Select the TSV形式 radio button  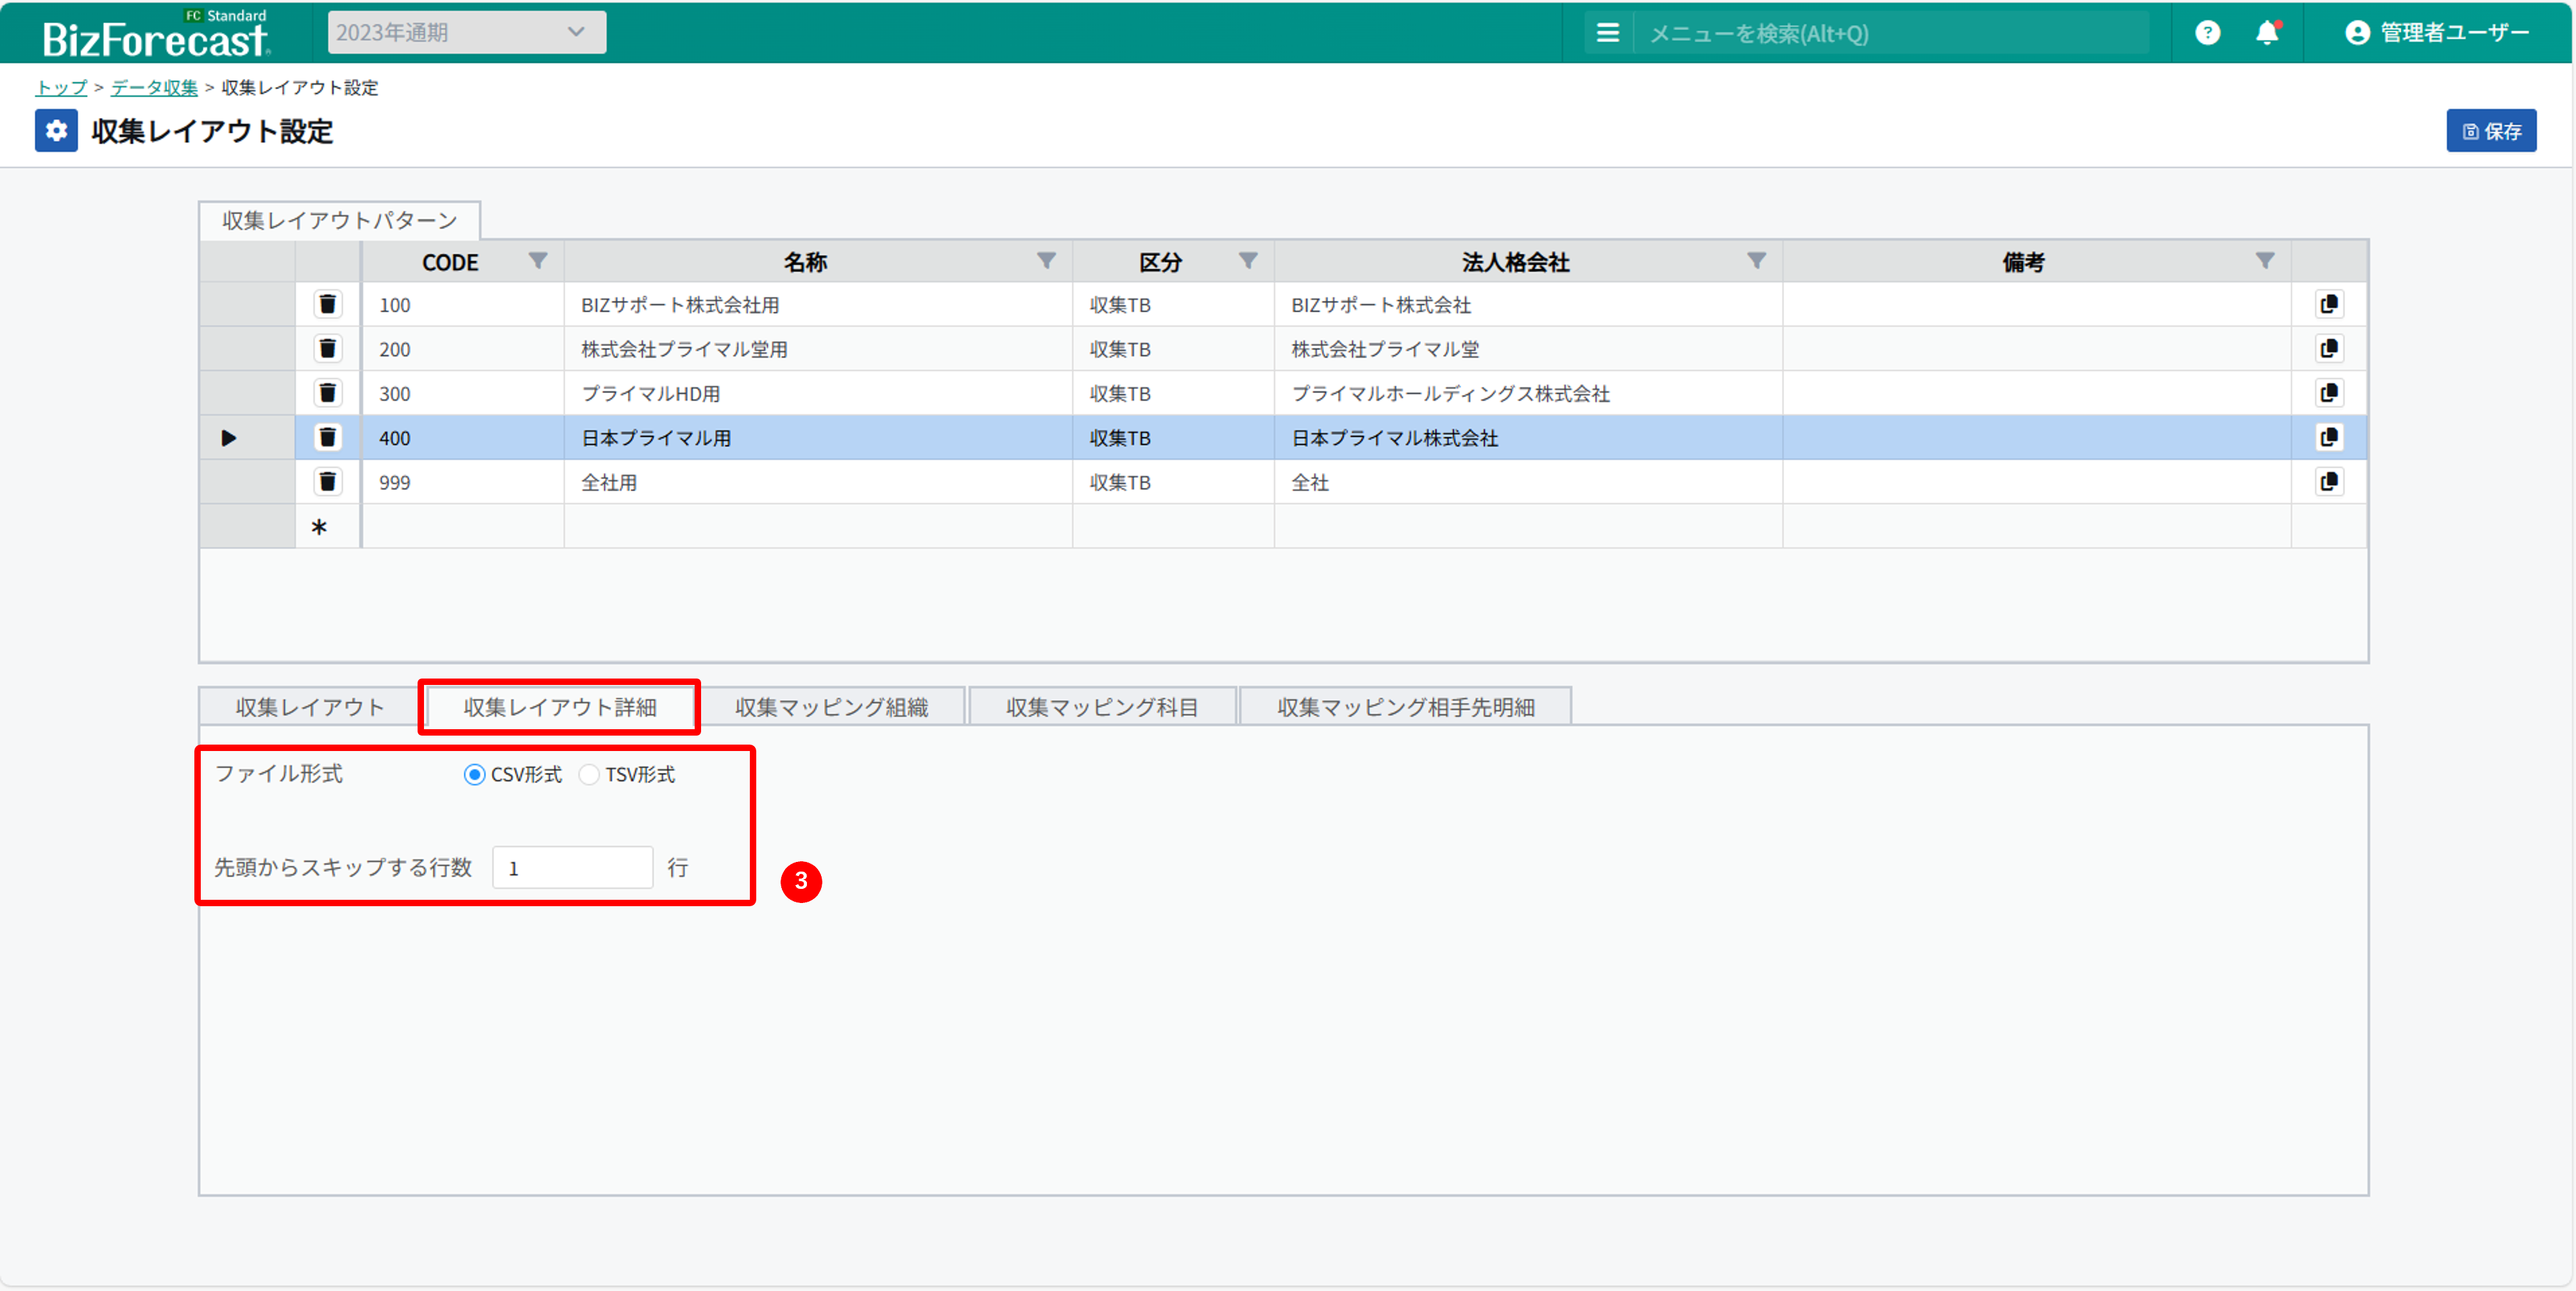(x=589, y=775)
